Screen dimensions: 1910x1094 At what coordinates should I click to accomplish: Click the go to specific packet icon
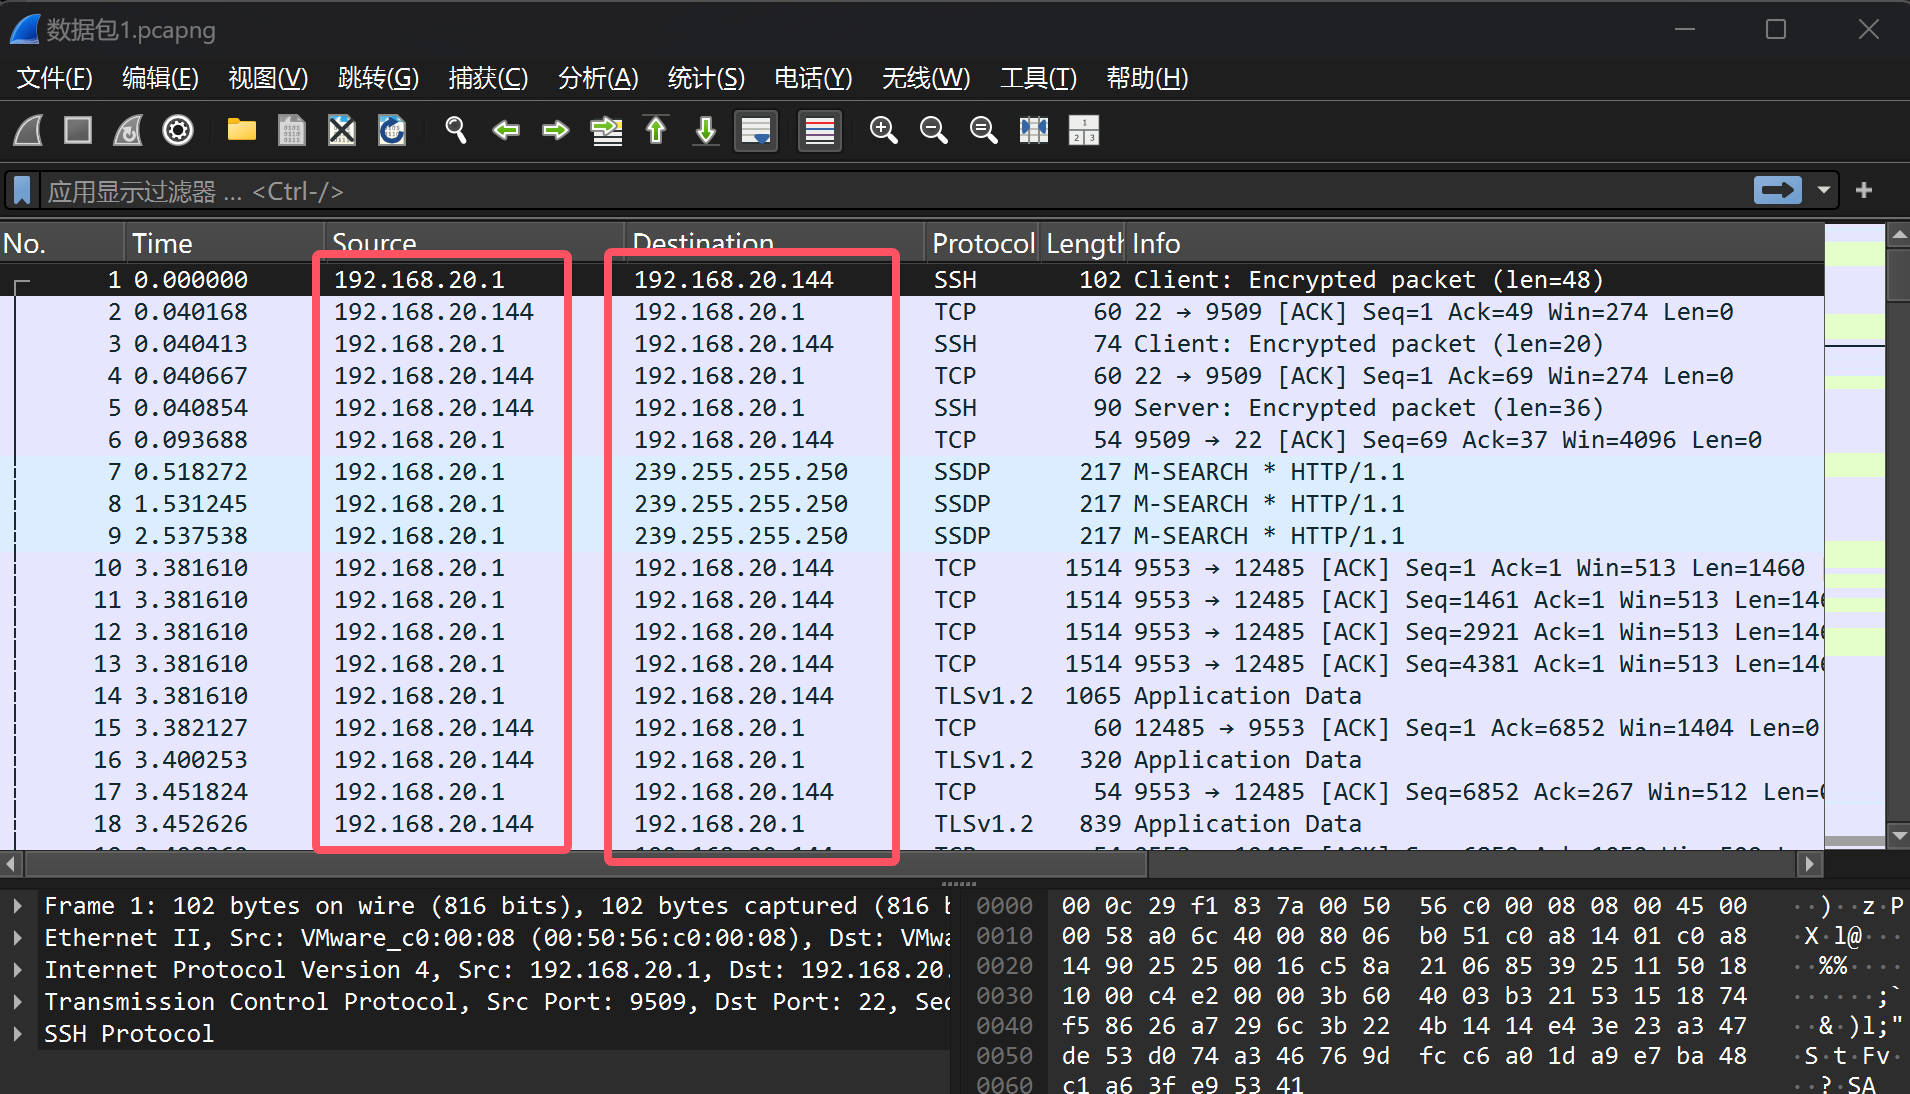tap(606, 131)
